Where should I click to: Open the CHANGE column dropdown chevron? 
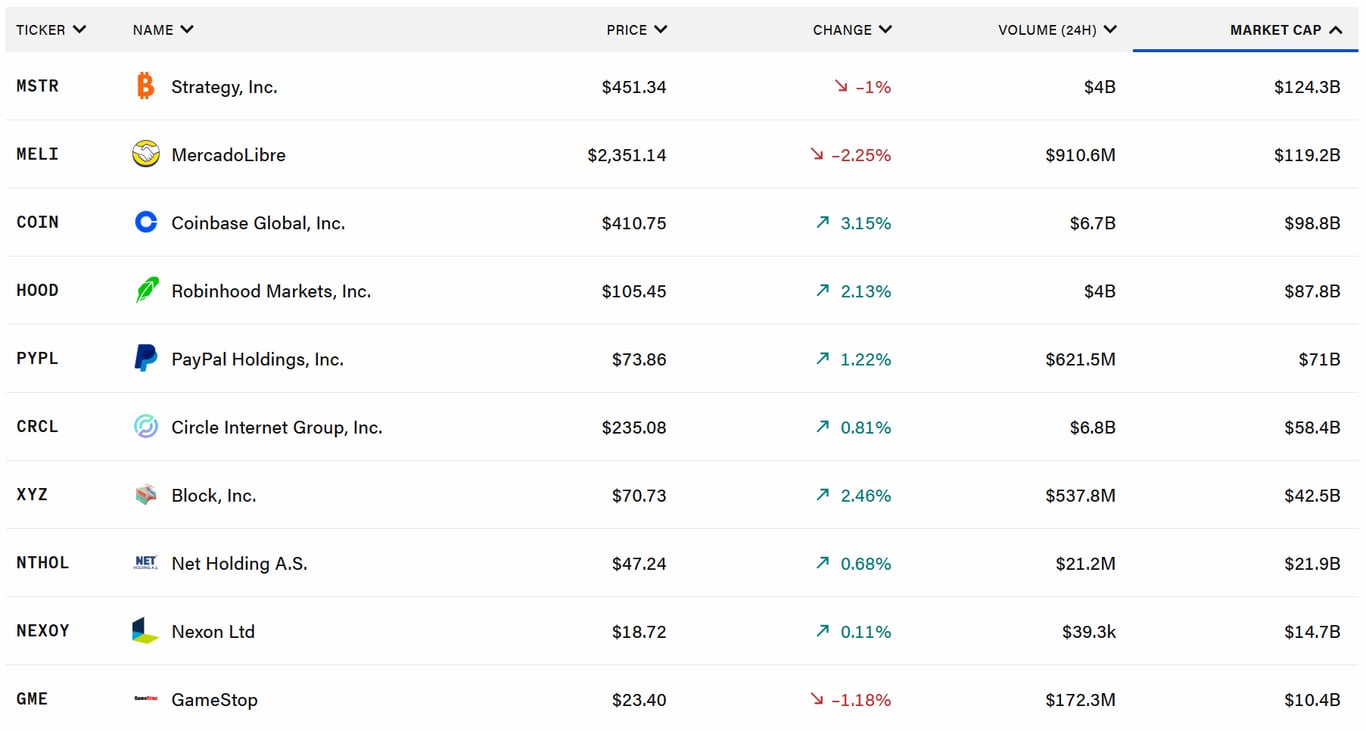coord(884,30)
